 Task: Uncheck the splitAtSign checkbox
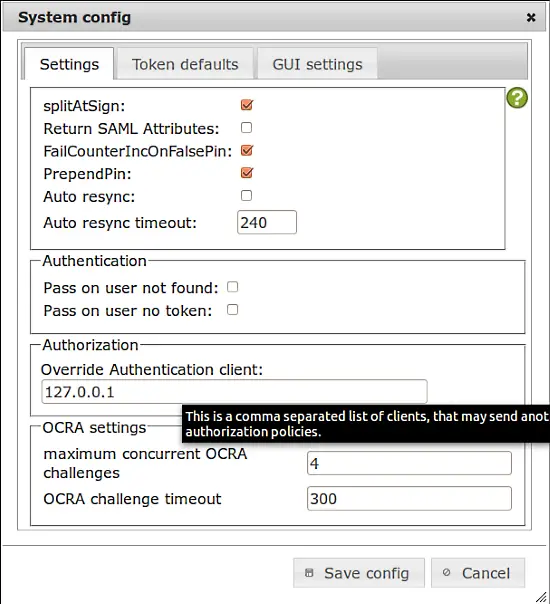pos(246,105)
